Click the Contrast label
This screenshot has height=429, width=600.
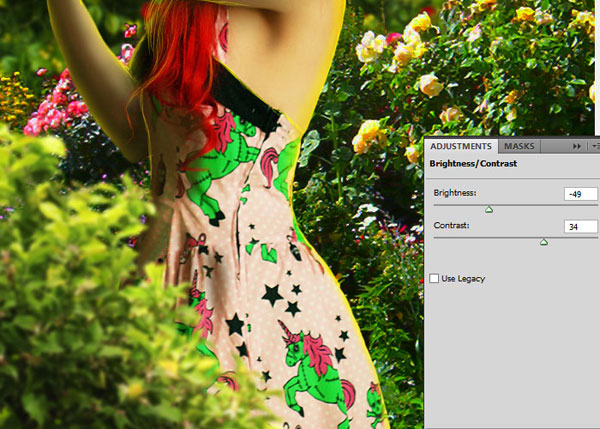click(x=452, y=225)
